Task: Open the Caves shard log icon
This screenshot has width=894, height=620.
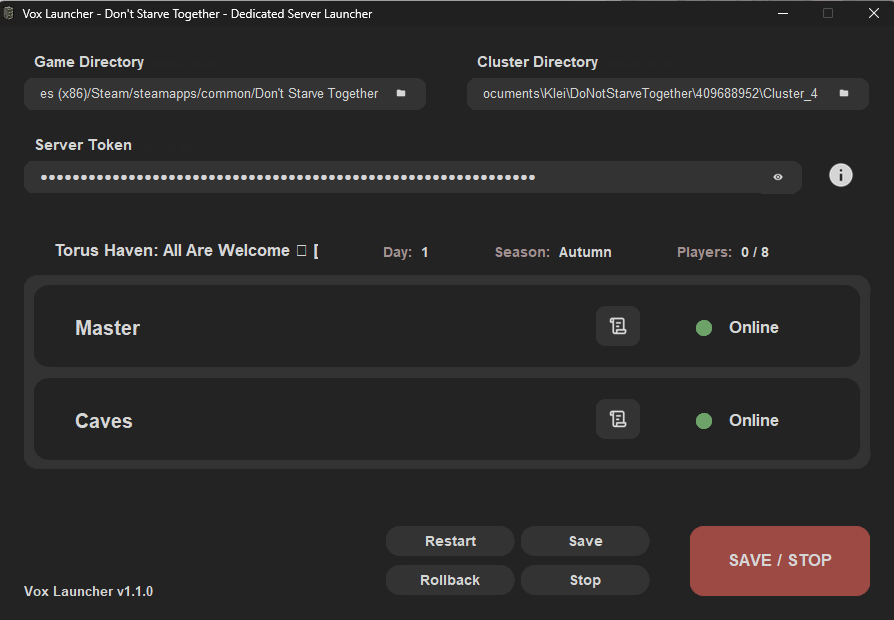Action: click(x=618, y=420)
